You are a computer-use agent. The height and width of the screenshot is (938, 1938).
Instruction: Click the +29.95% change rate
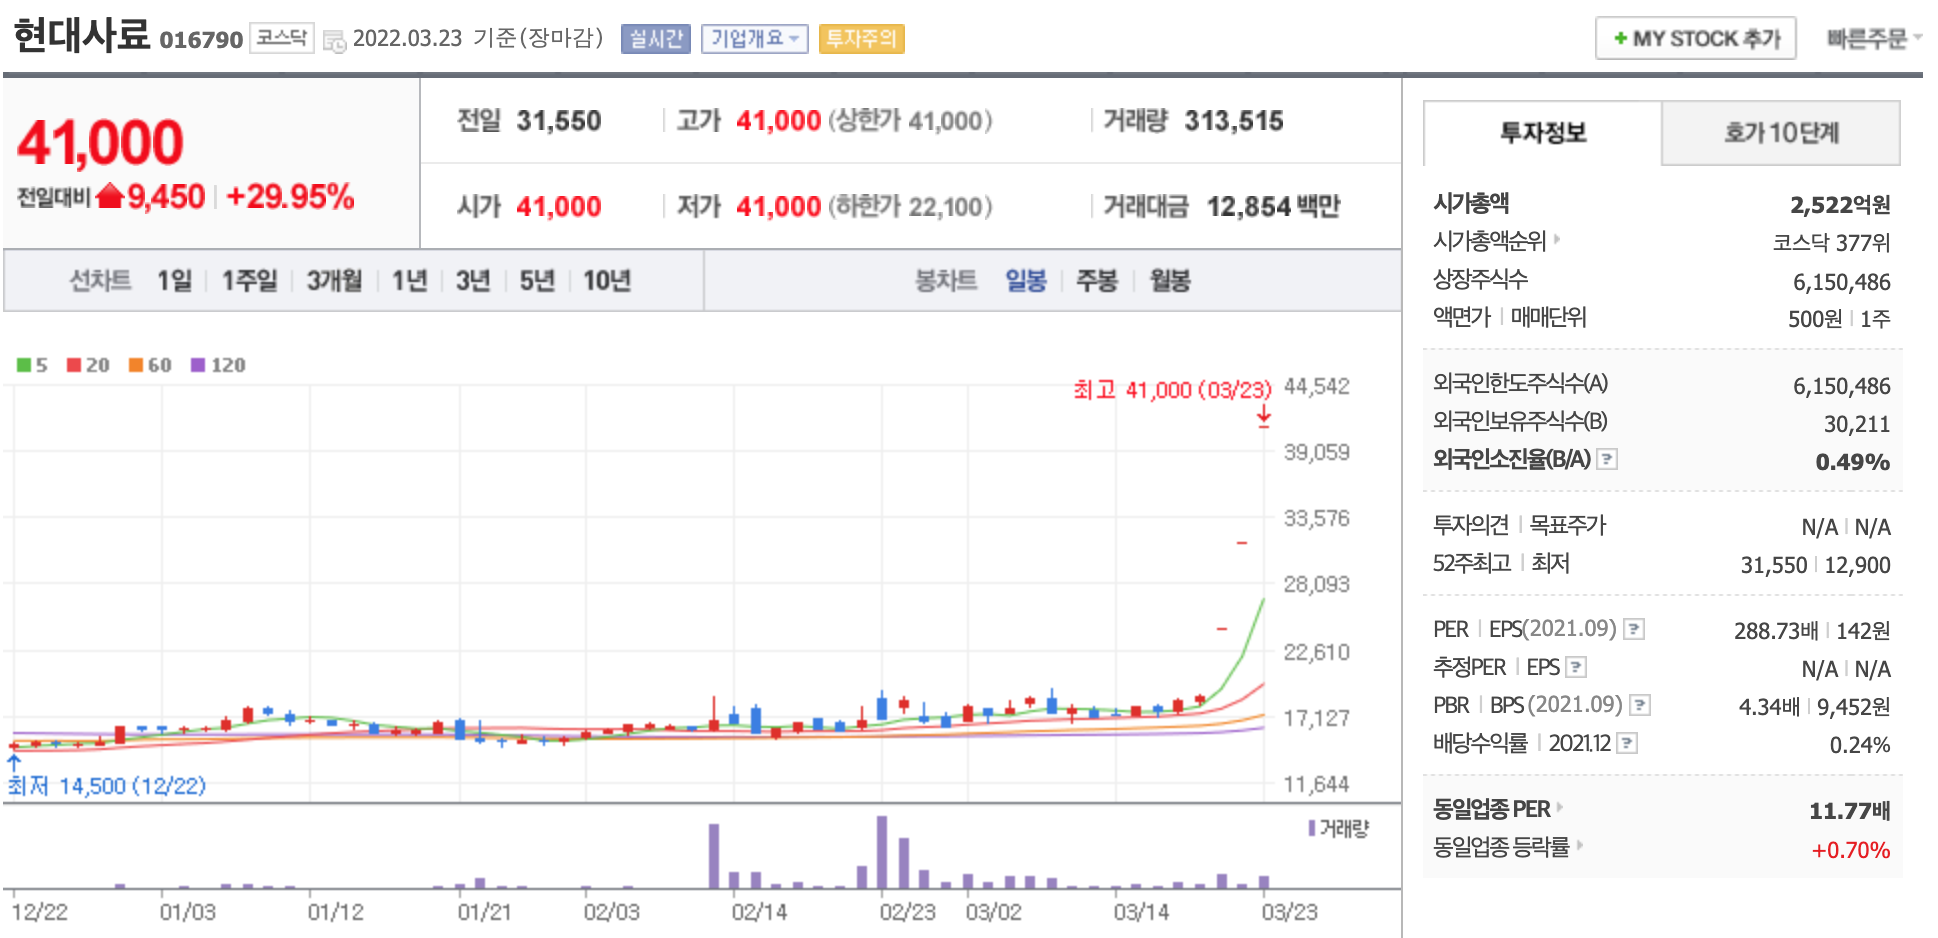[290, 196]
